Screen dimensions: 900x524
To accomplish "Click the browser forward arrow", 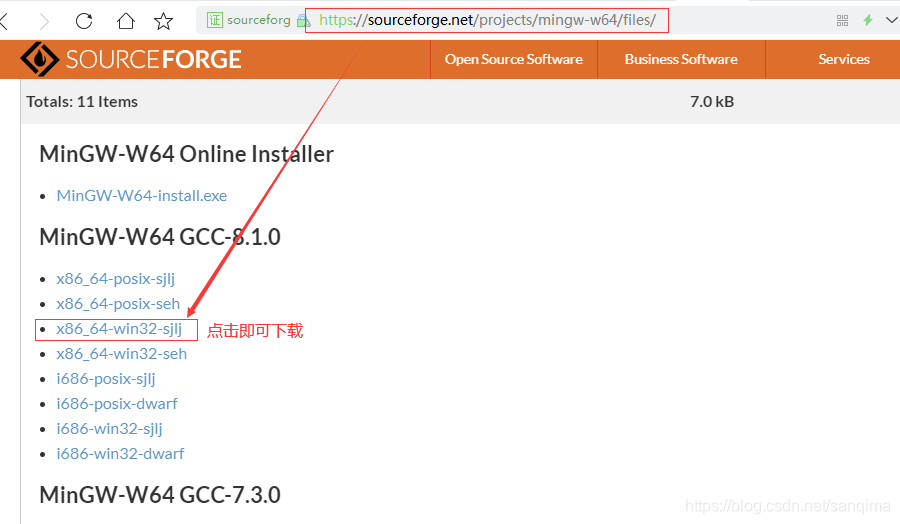I will coord(44,21).
